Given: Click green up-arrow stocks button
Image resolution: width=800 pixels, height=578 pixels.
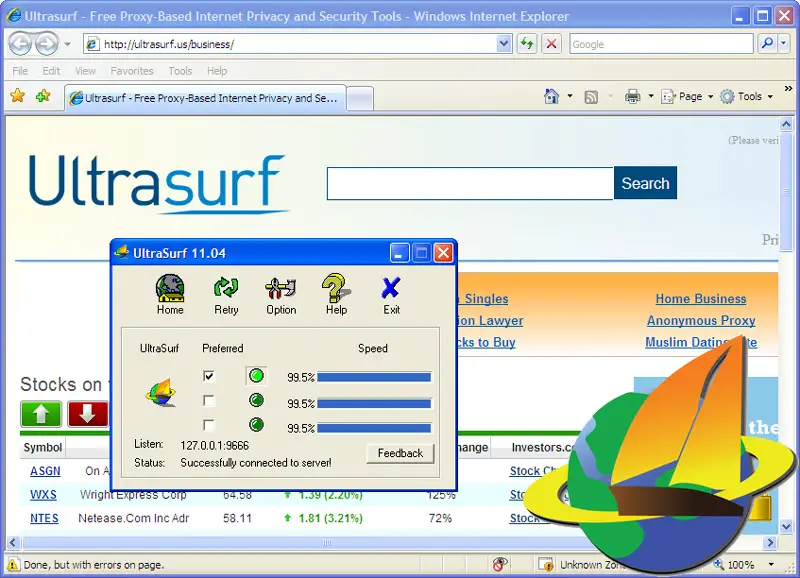Looking at the screenshot, I should click(41, 414).
